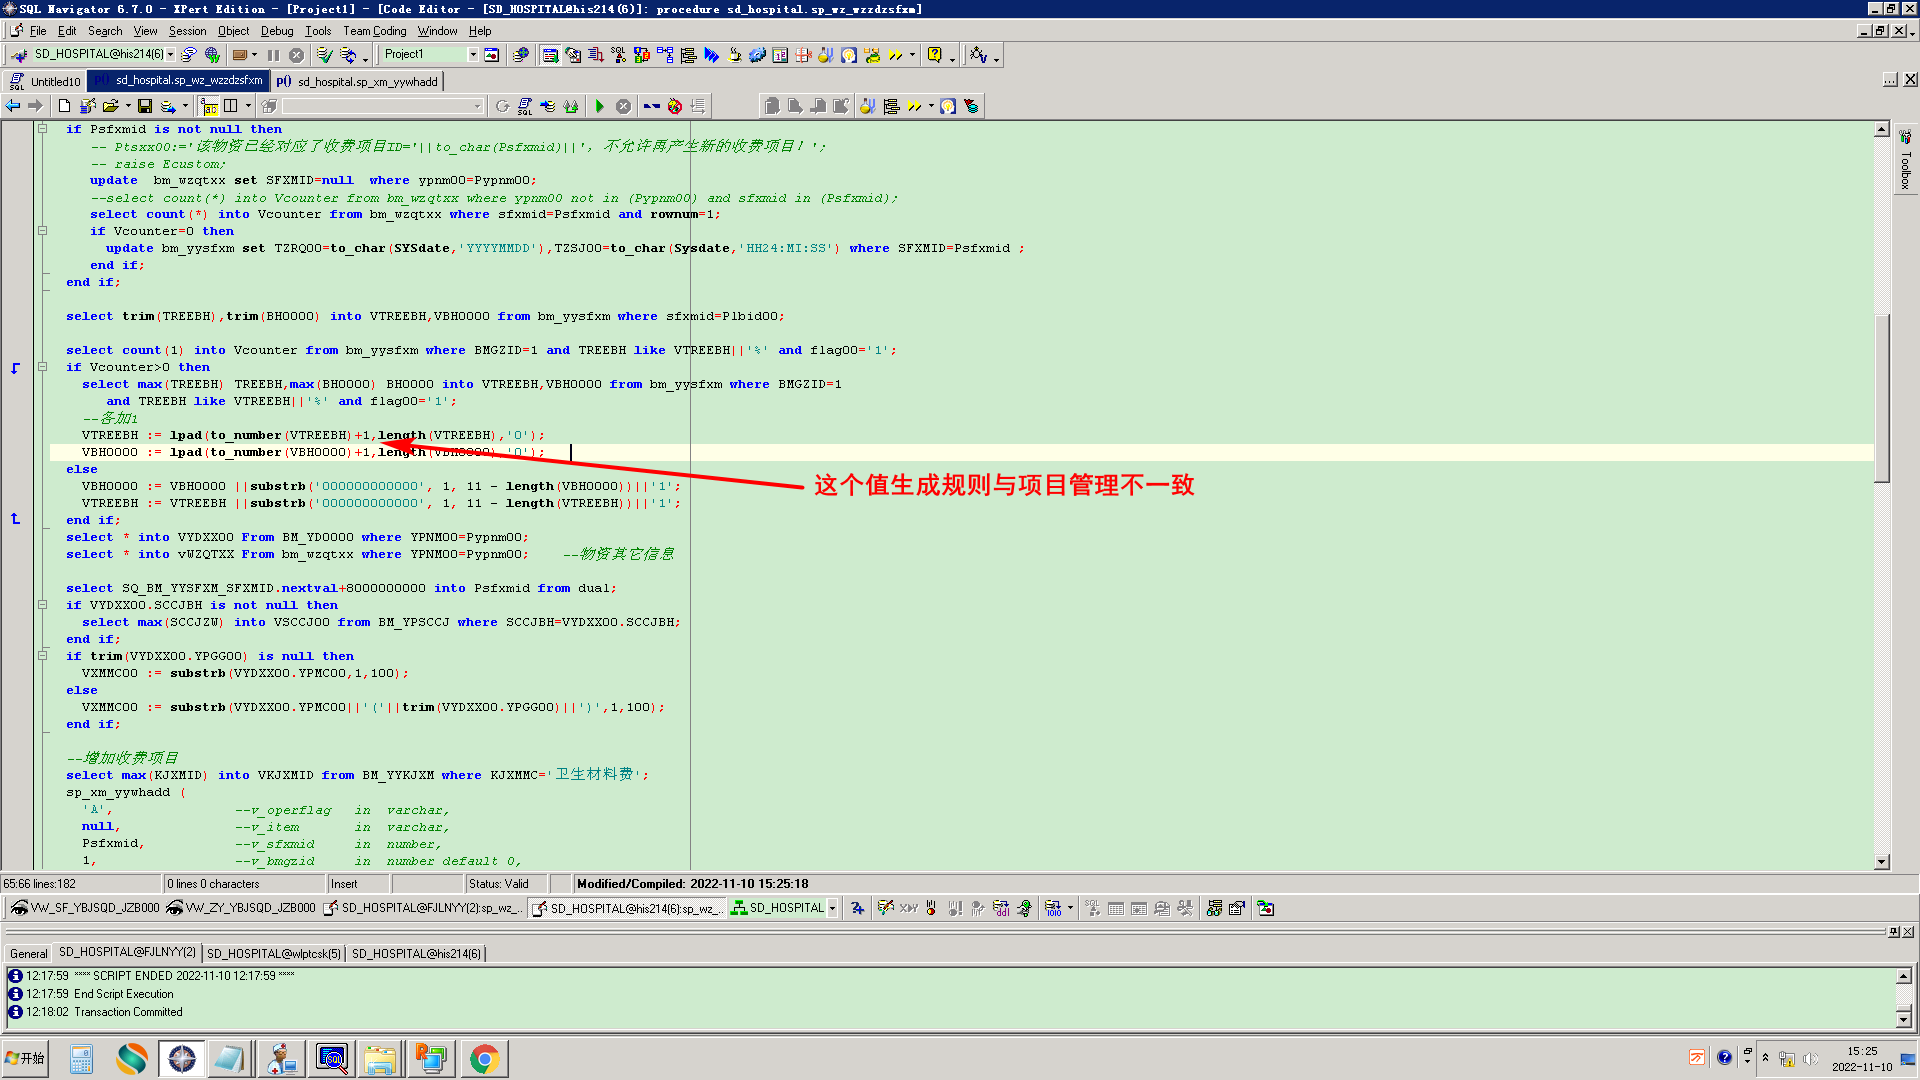Click the disabled Stop execution round icon
Screen dimensions: 1920x1080
[x=623, y=106]
